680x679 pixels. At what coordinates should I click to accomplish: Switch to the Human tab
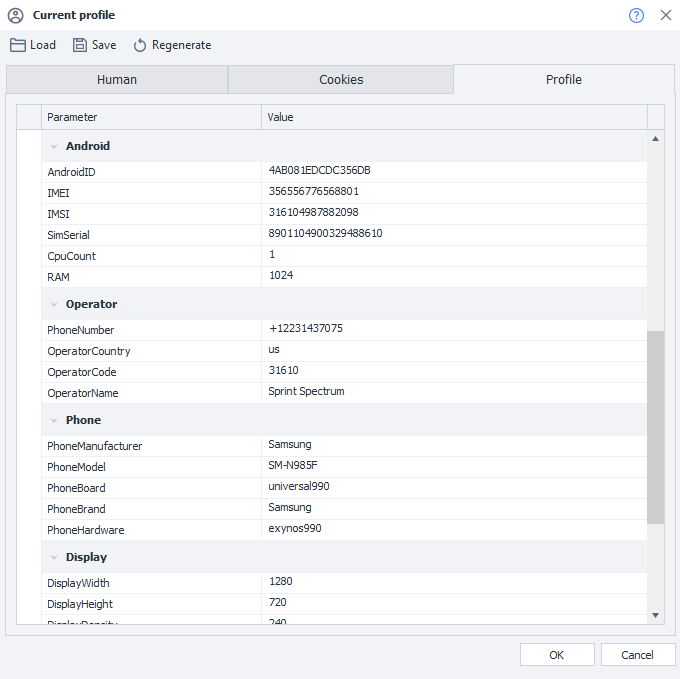coord(117,80)
